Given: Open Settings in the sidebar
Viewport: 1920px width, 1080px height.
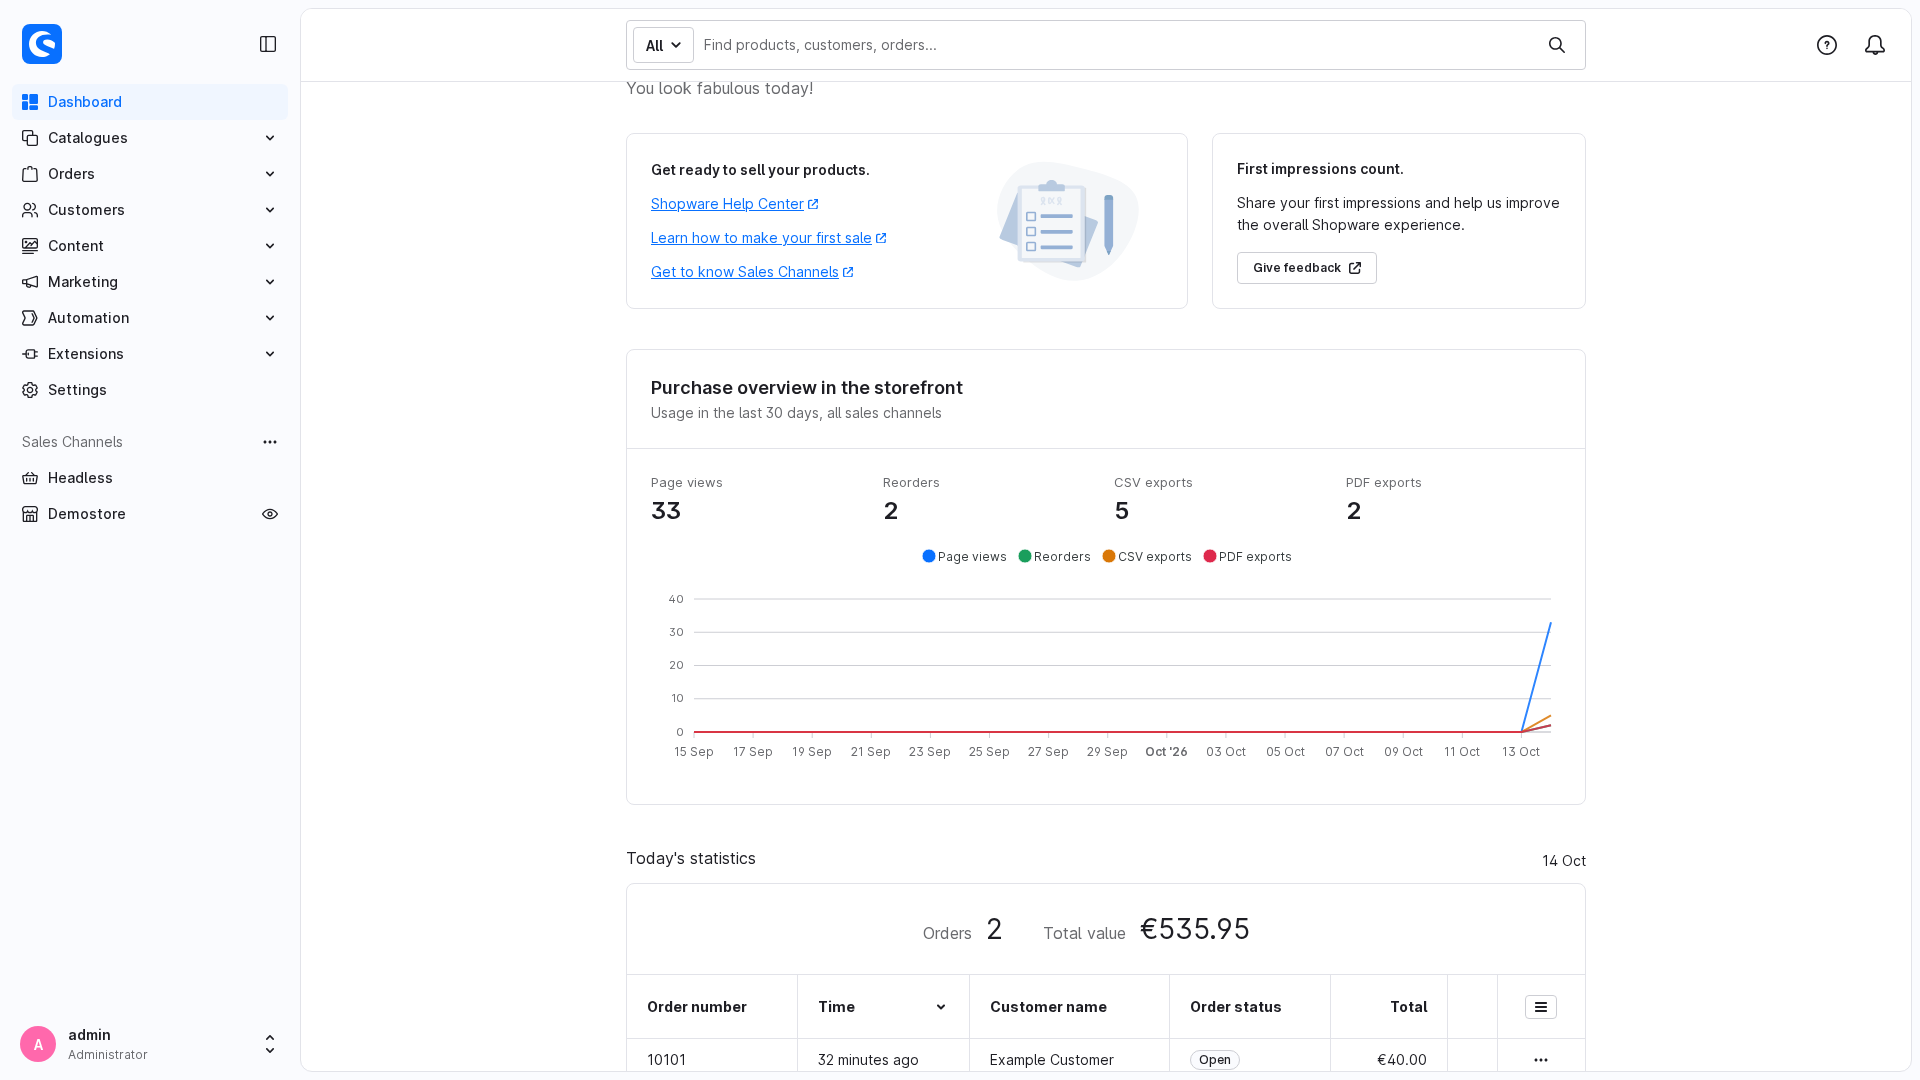Looking at the screenshot, I should pyautogui.click(x=150, y=390).
